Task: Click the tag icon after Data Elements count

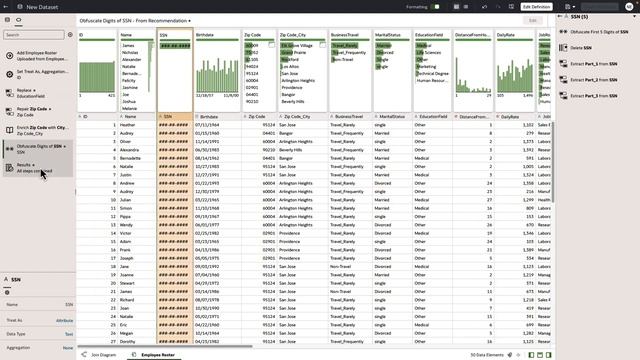Action: (x=510, y=355)
